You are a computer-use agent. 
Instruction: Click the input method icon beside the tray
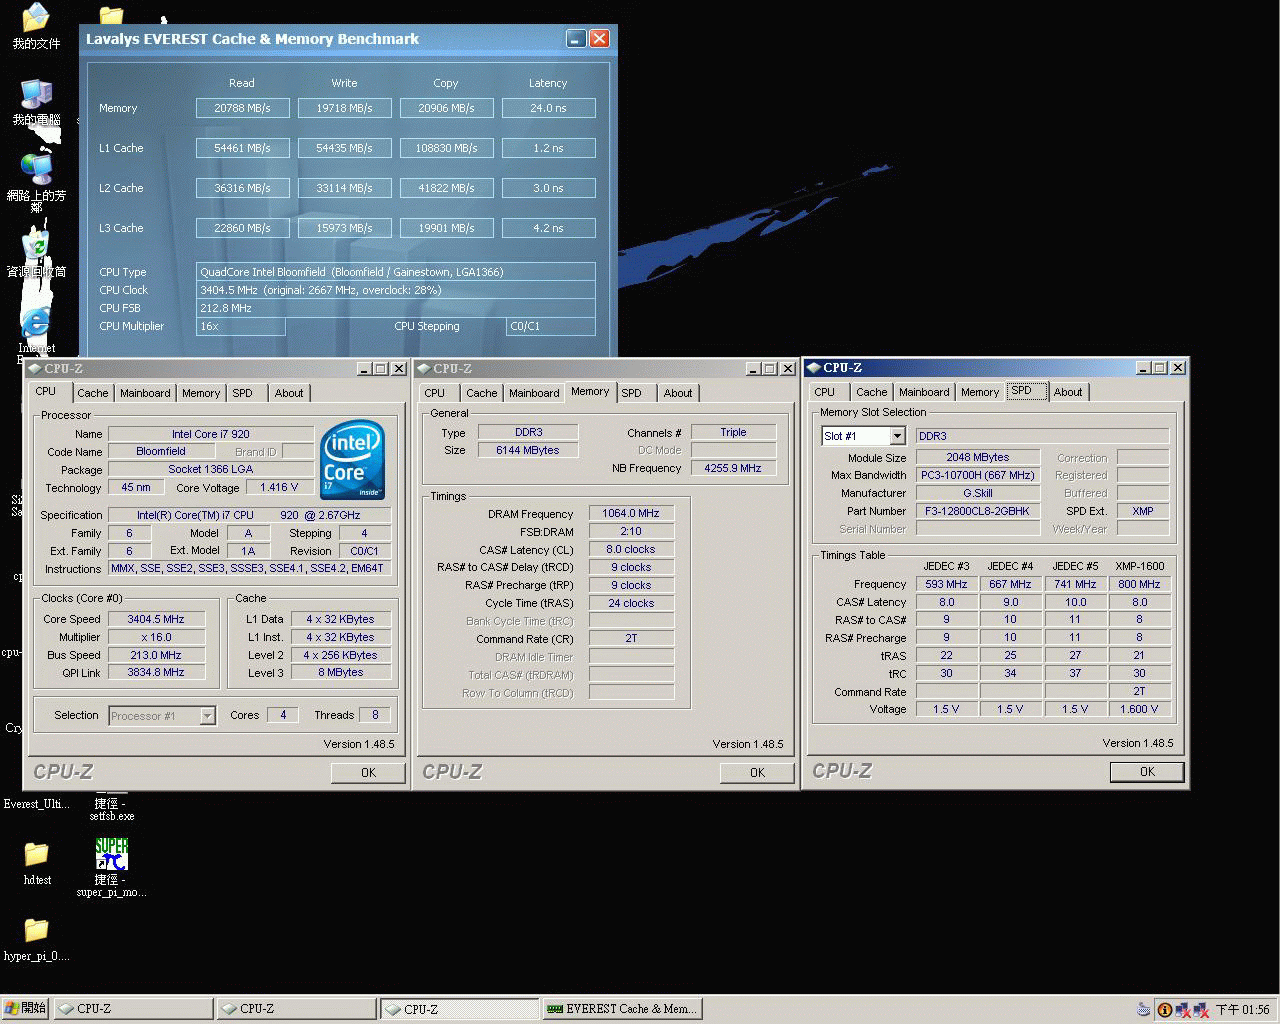click(1144, 1009)
